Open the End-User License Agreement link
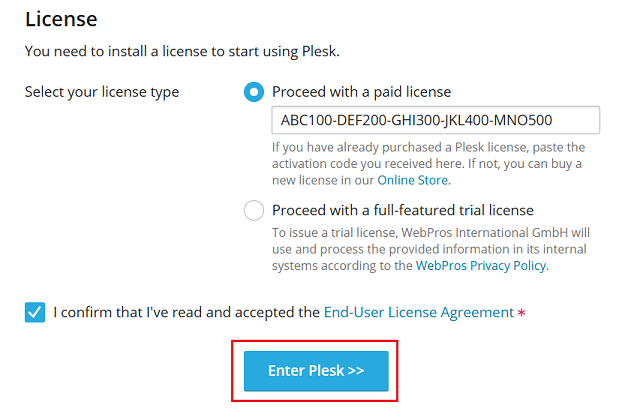Viewport: 631px width, 417px height. 418,312
